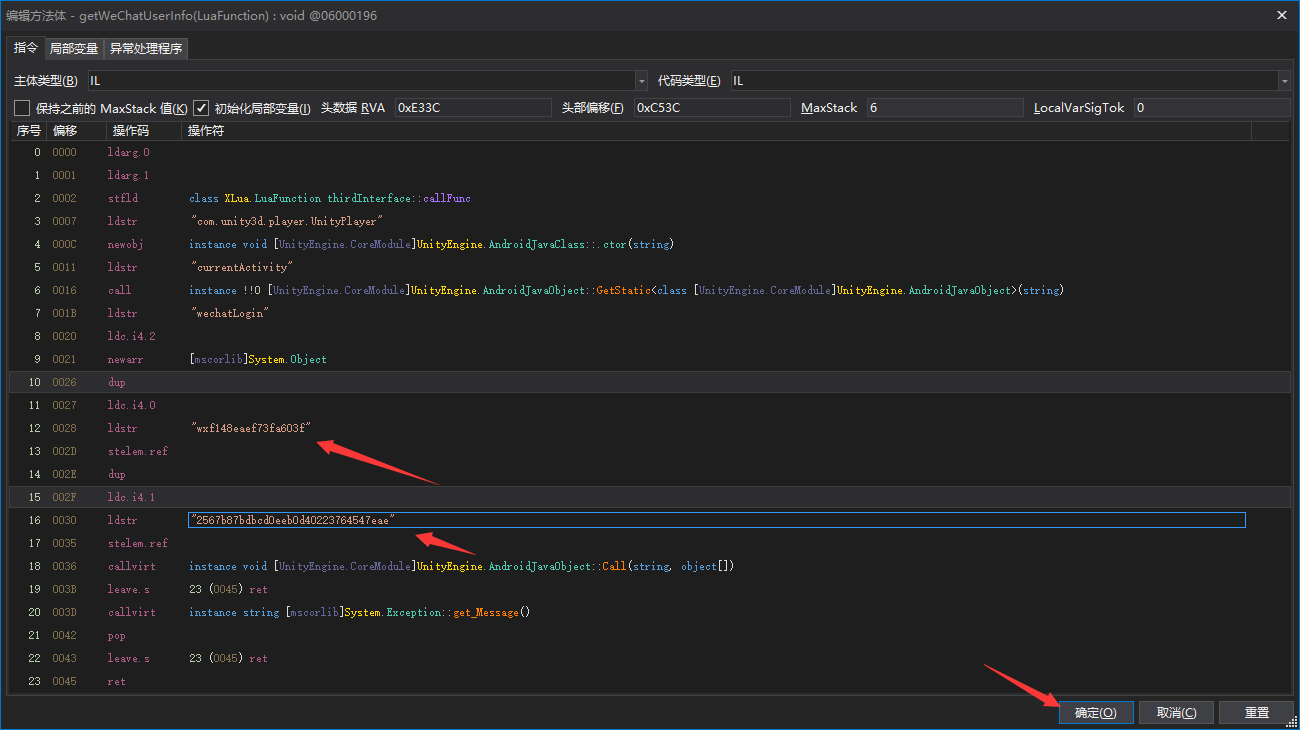Open the 异常处理程序 tab
The width and height of the screenshot is (1300, 730).
[146, 49]
